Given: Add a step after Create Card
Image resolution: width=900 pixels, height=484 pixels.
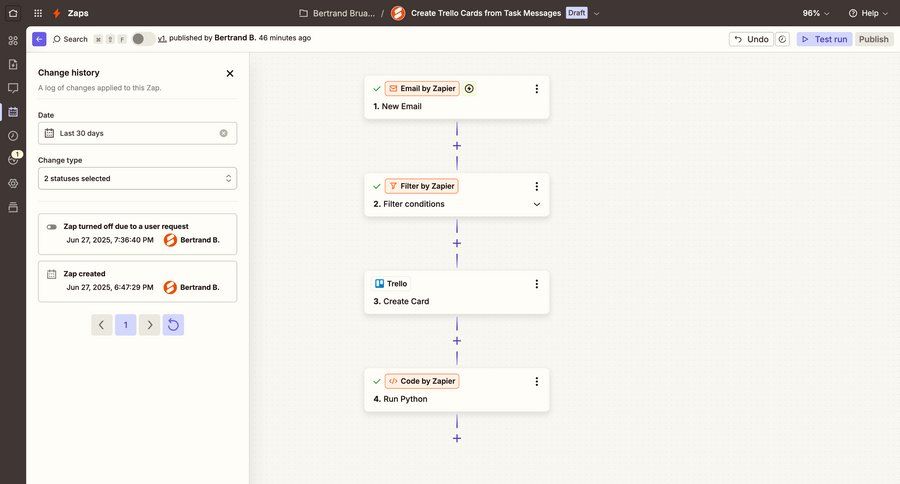Looking at the screenshot, I should [x=457, y=341].
